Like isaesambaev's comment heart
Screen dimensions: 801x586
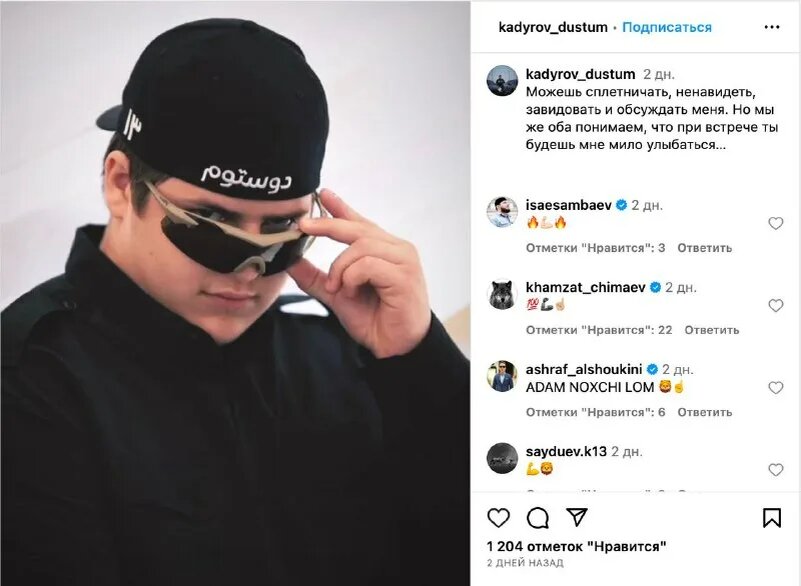coord(775,223)
